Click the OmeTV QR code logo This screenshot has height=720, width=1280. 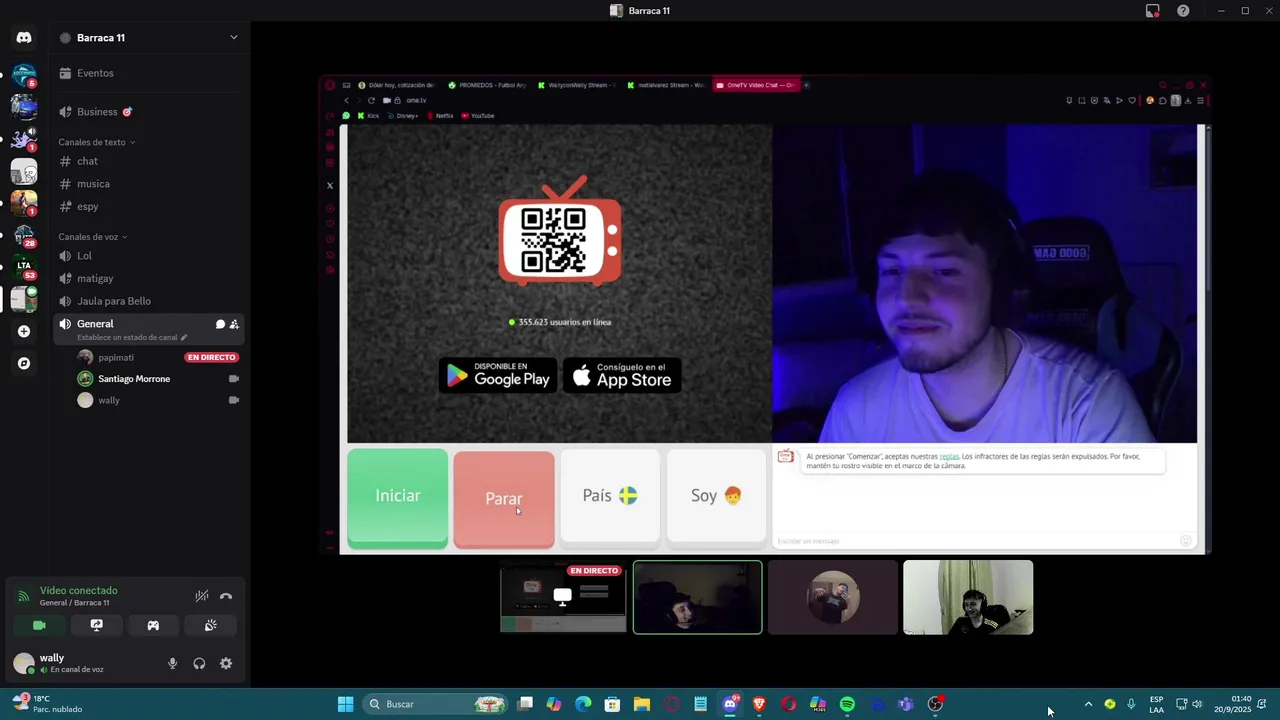[559, 233]
